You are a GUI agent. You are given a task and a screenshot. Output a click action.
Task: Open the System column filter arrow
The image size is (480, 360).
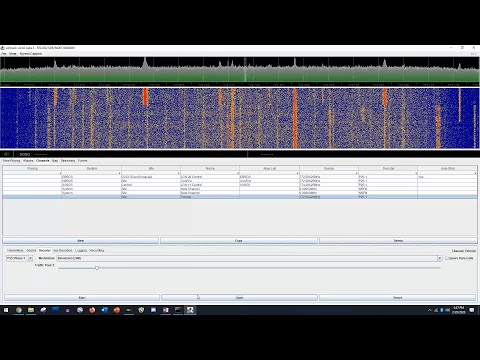coord(120,173)
